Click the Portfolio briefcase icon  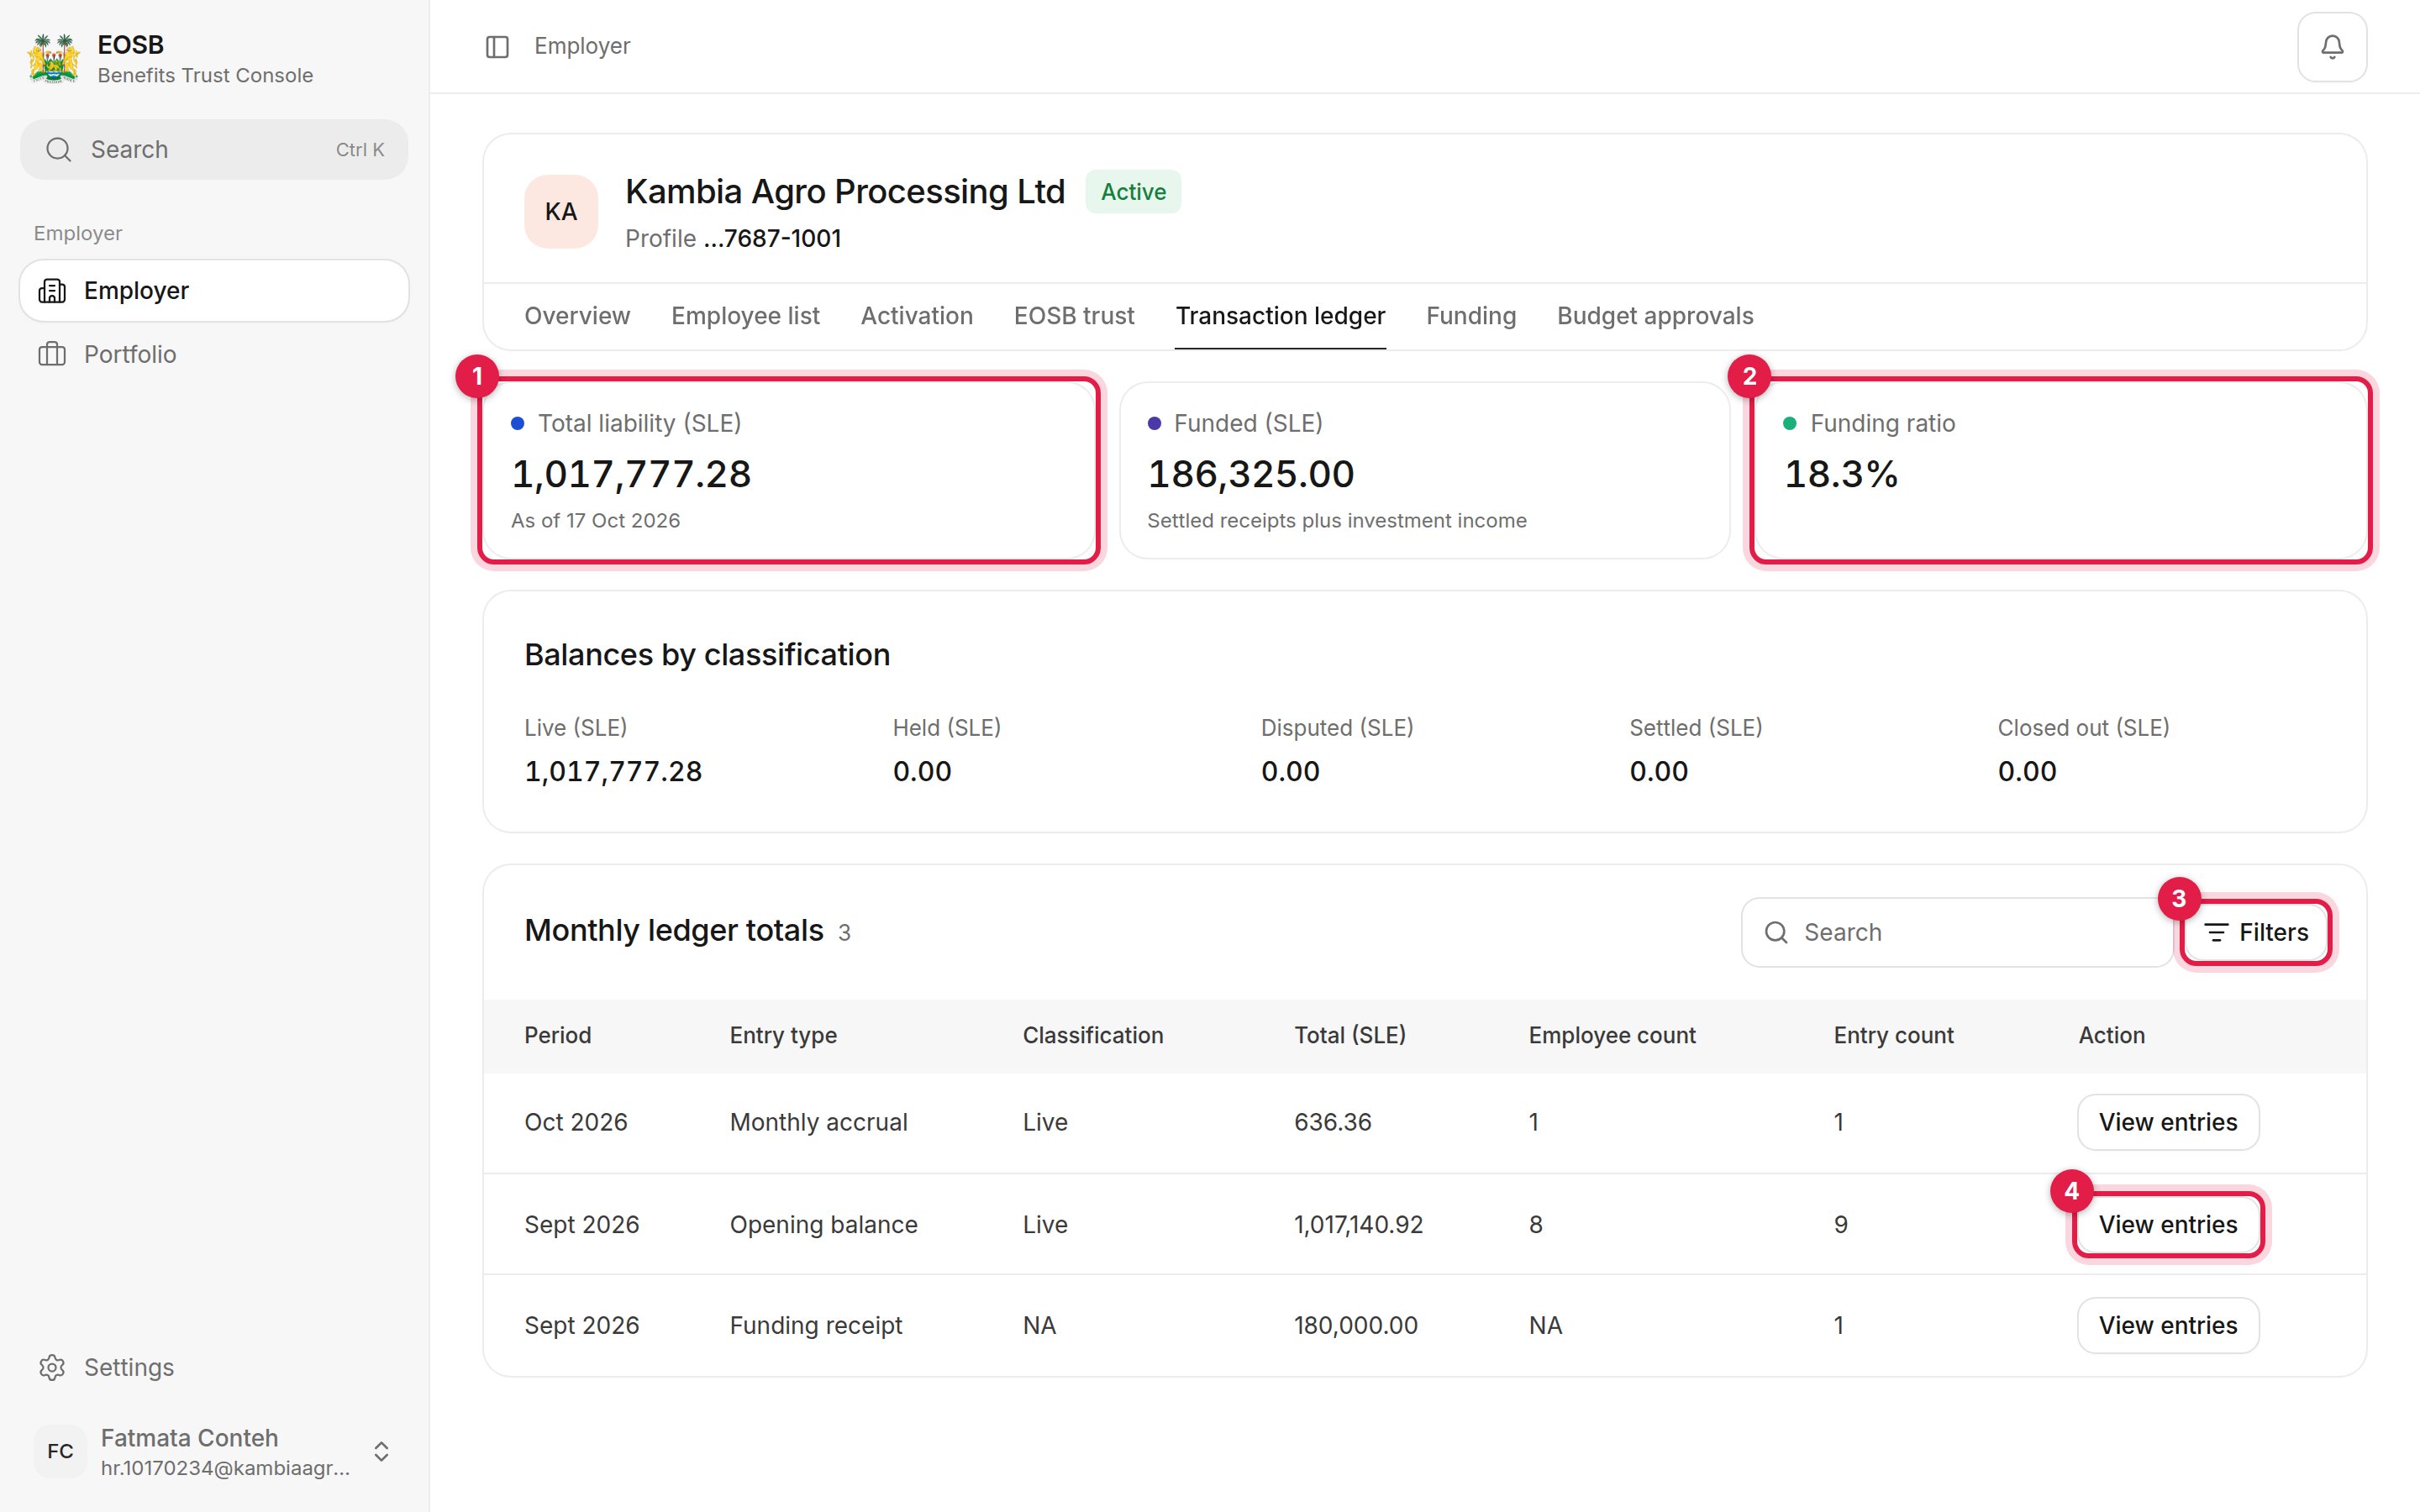52,354
